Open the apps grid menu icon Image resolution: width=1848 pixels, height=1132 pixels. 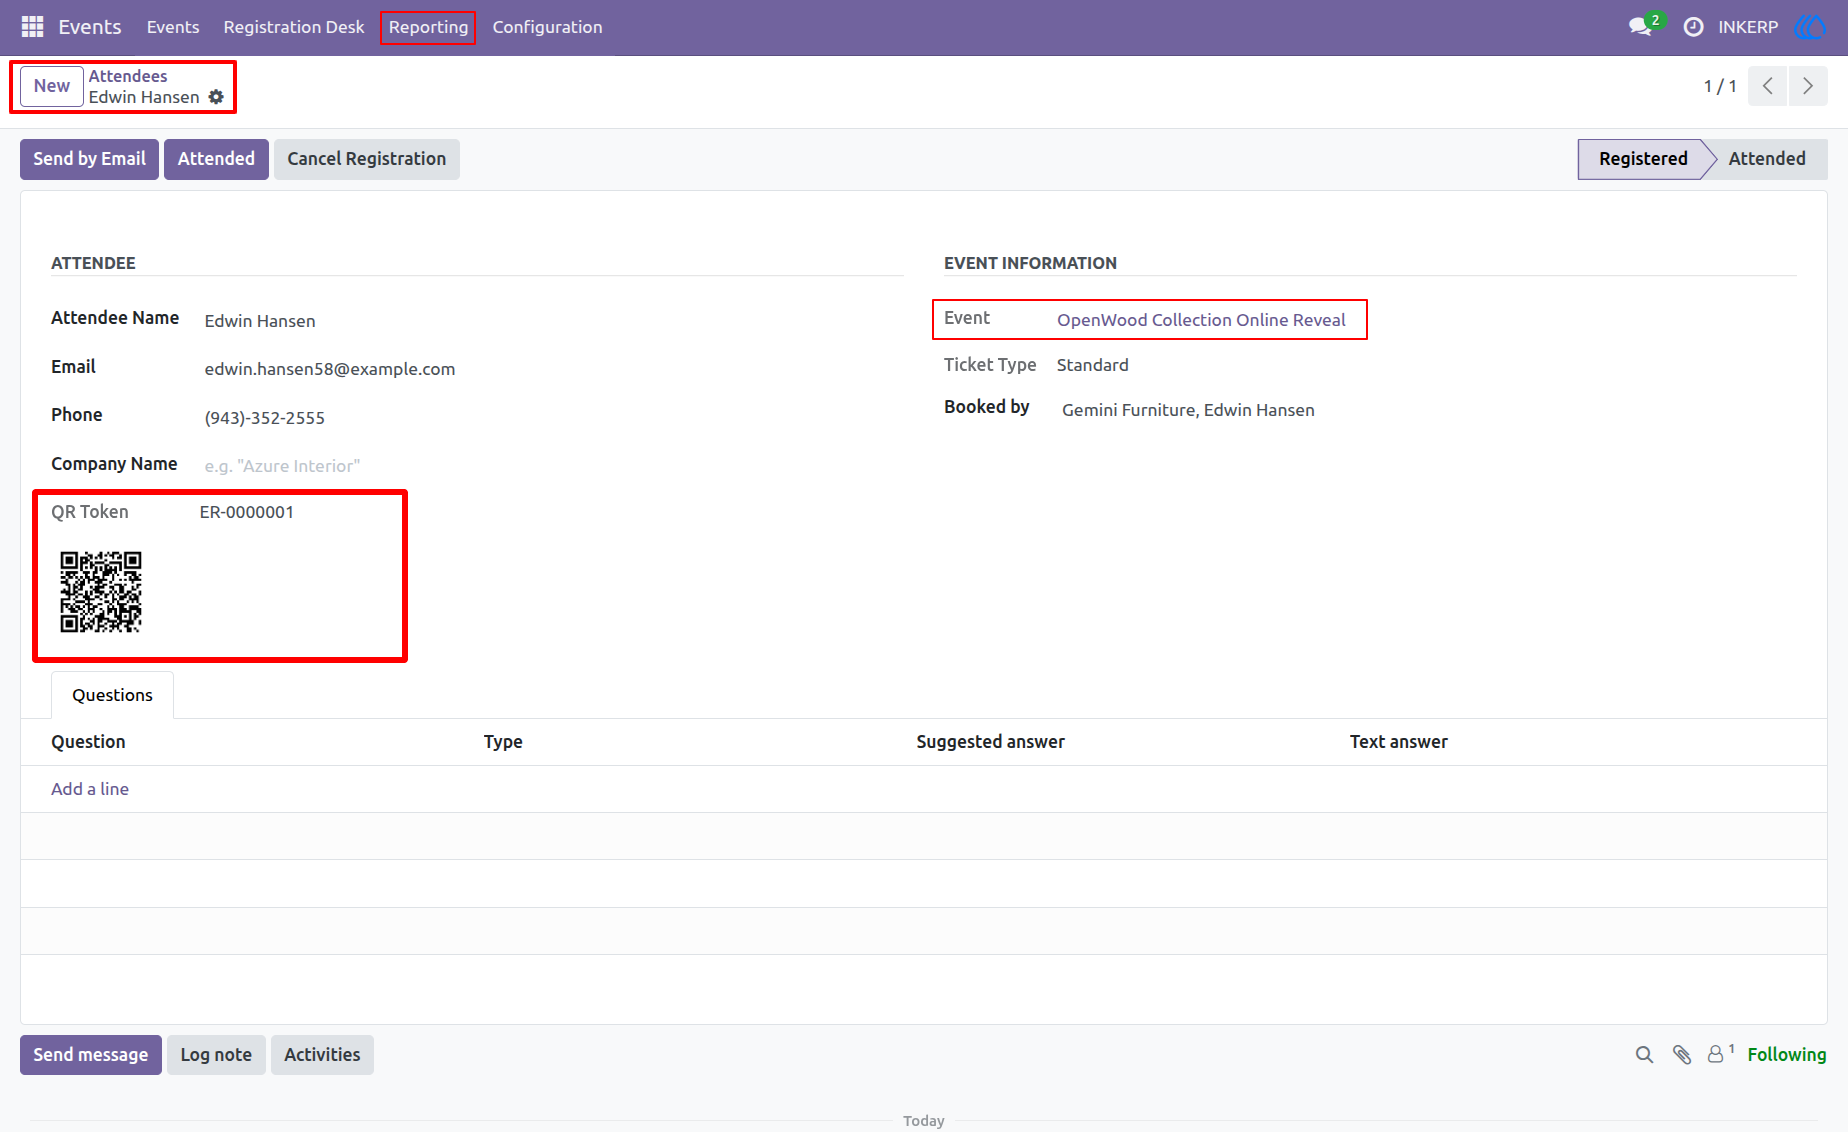point(32,27)
